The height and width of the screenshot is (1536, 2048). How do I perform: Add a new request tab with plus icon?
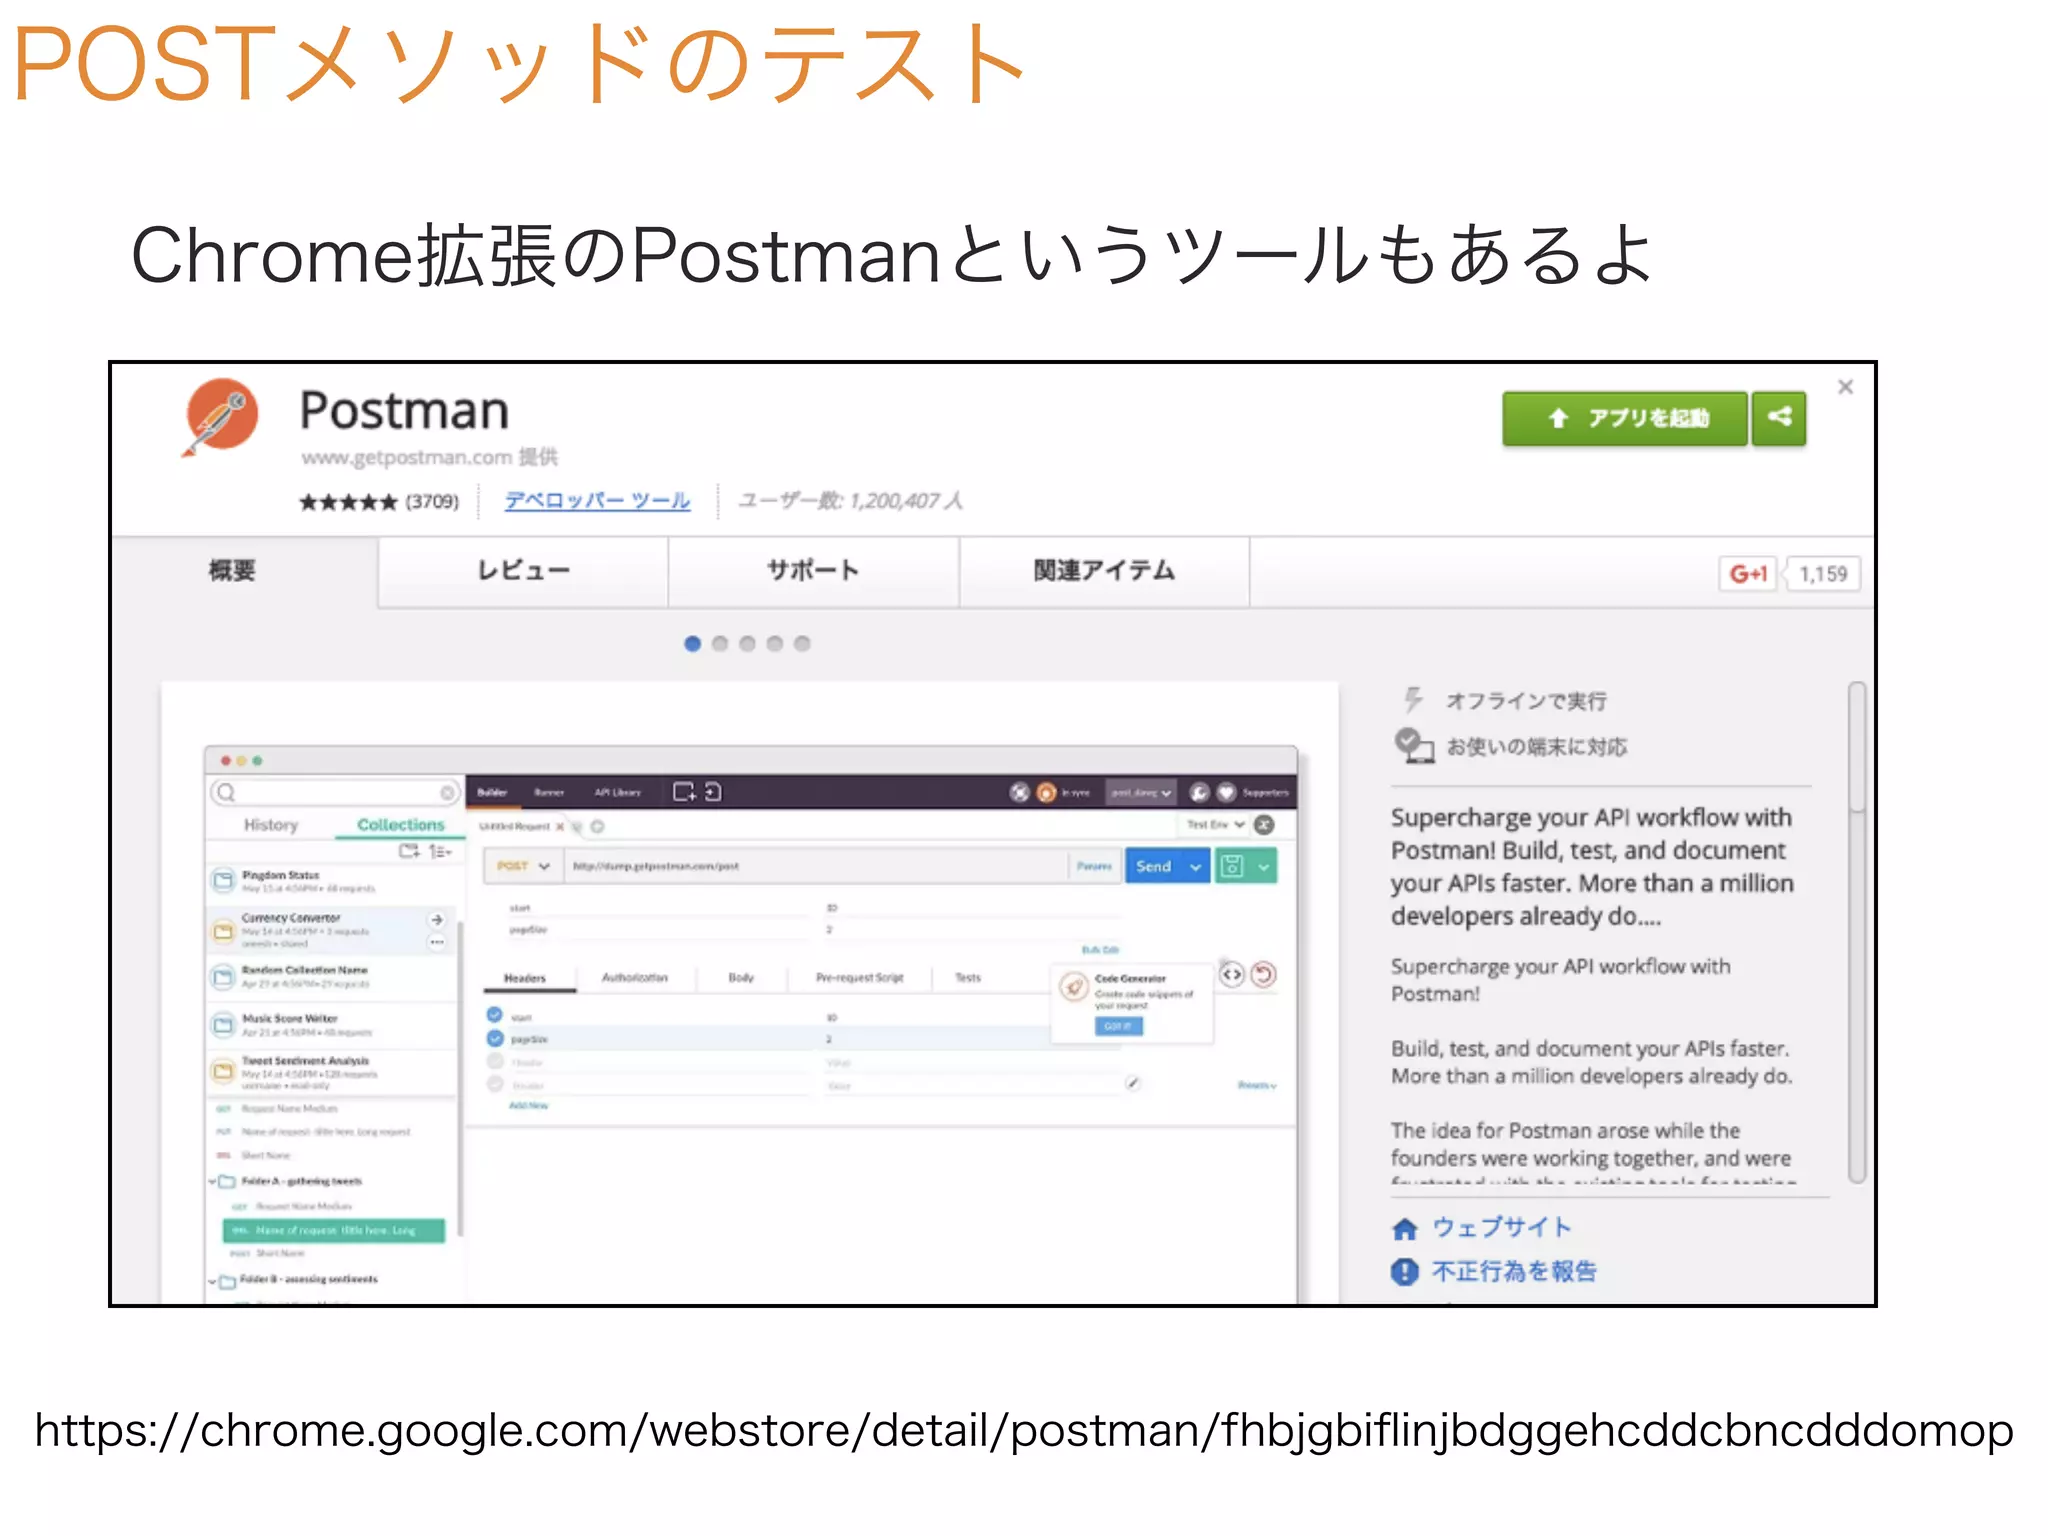598,827
